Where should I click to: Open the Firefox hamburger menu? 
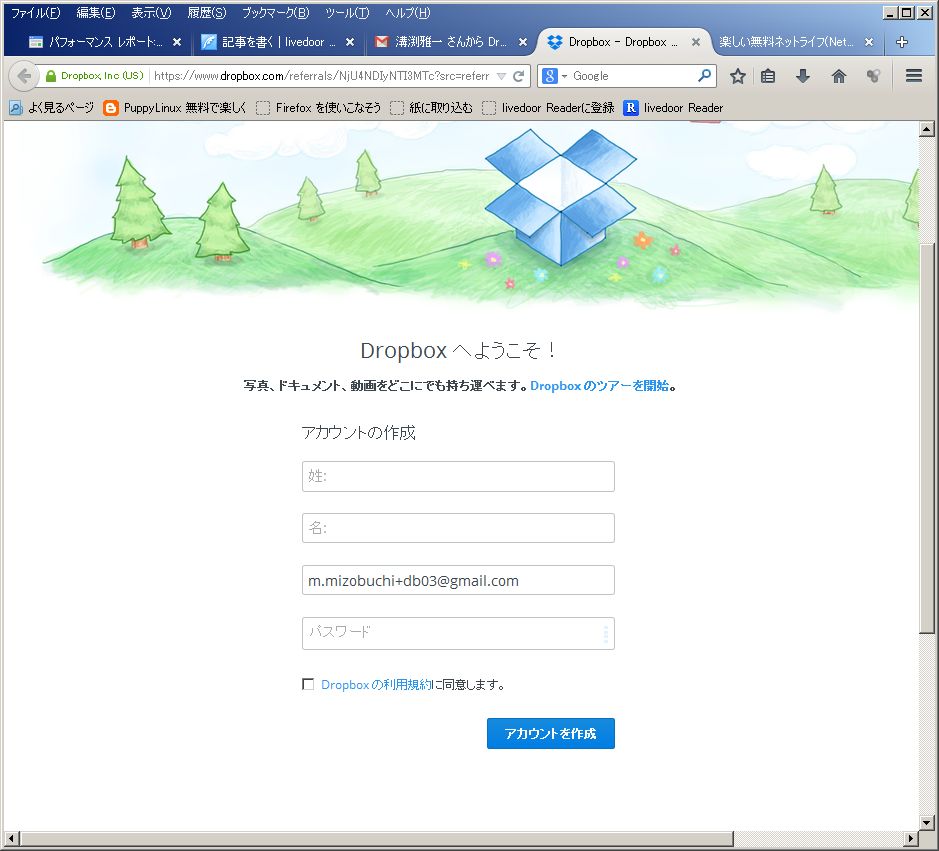(913, 75)
